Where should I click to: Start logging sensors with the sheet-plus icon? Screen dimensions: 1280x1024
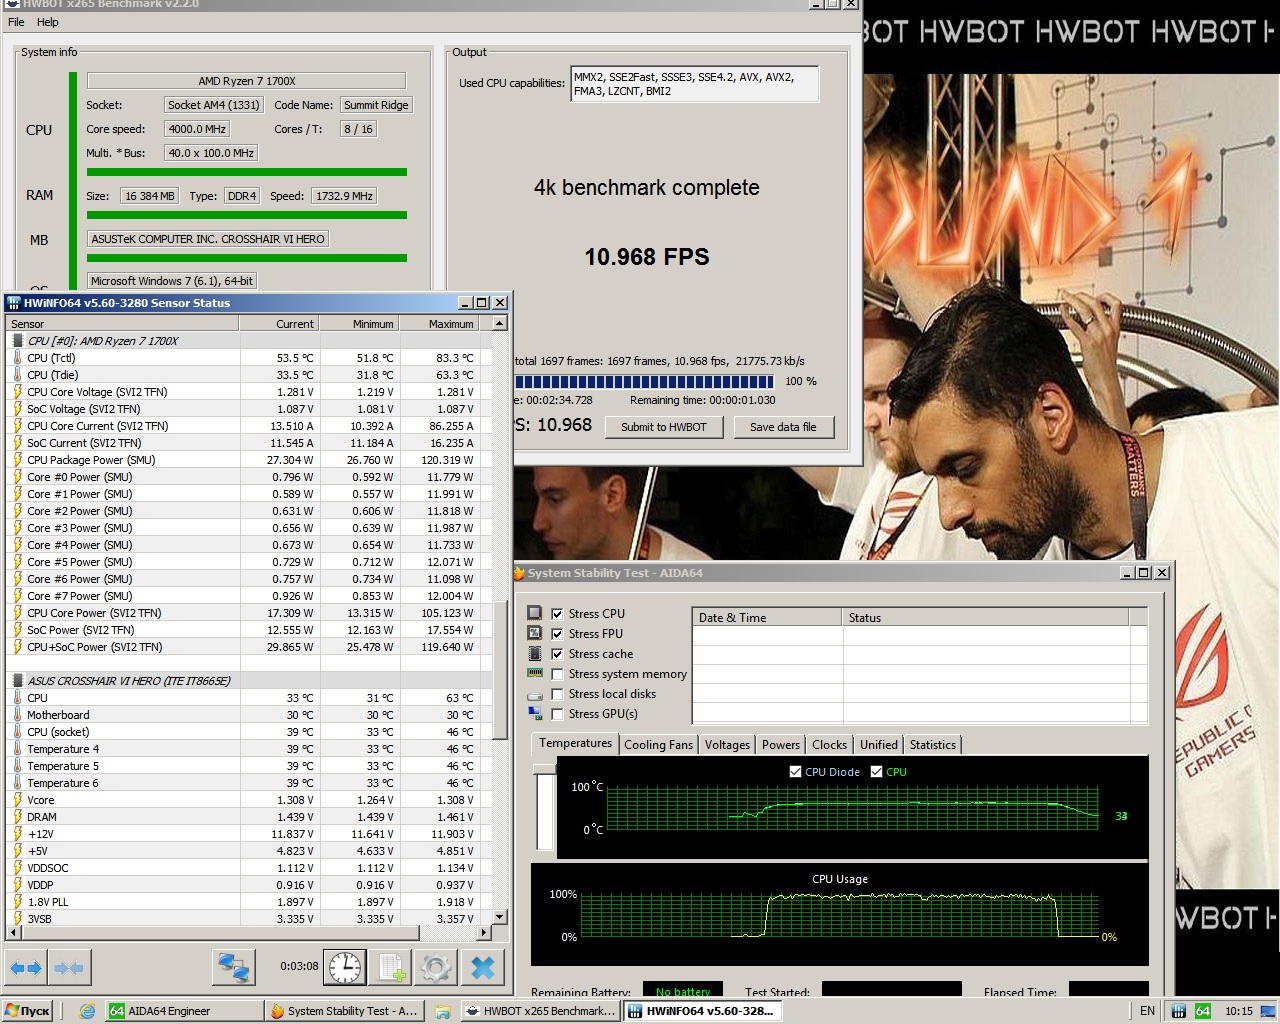[x=390, y=968]
